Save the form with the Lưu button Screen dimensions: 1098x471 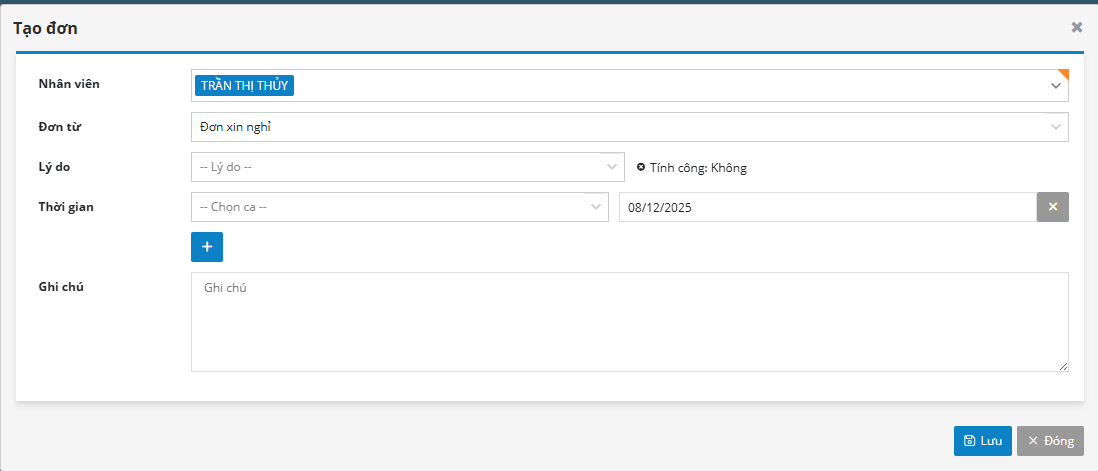[x=982, y=441]
